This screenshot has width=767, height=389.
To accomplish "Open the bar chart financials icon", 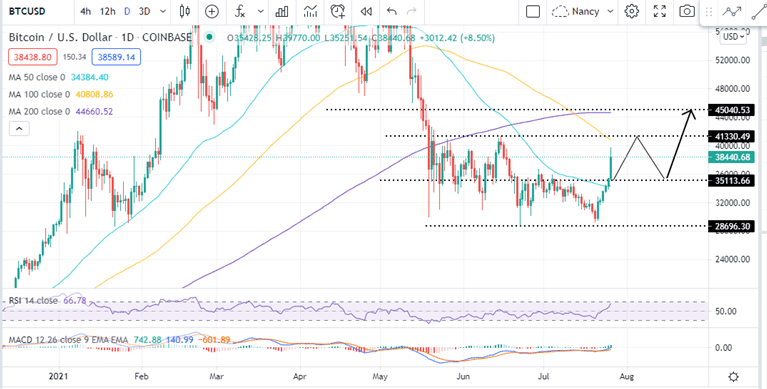I will tap(282, 11).
